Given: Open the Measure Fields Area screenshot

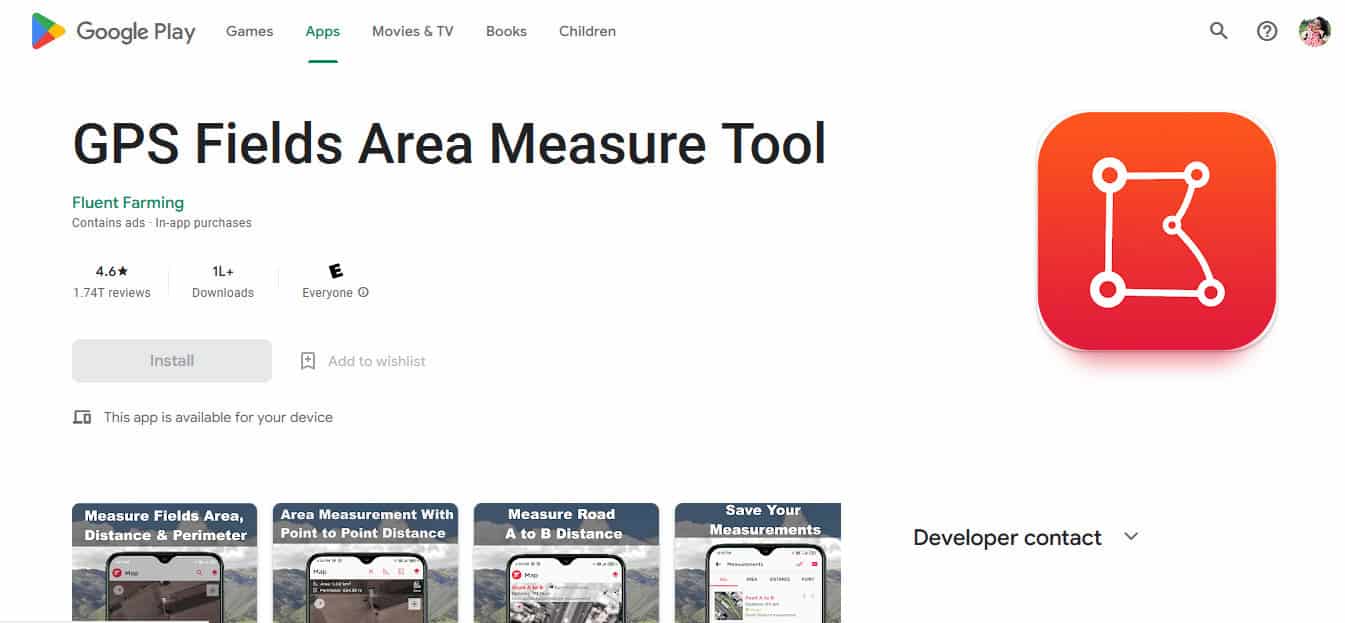Looking at the screenshot, I should [164, 563].
